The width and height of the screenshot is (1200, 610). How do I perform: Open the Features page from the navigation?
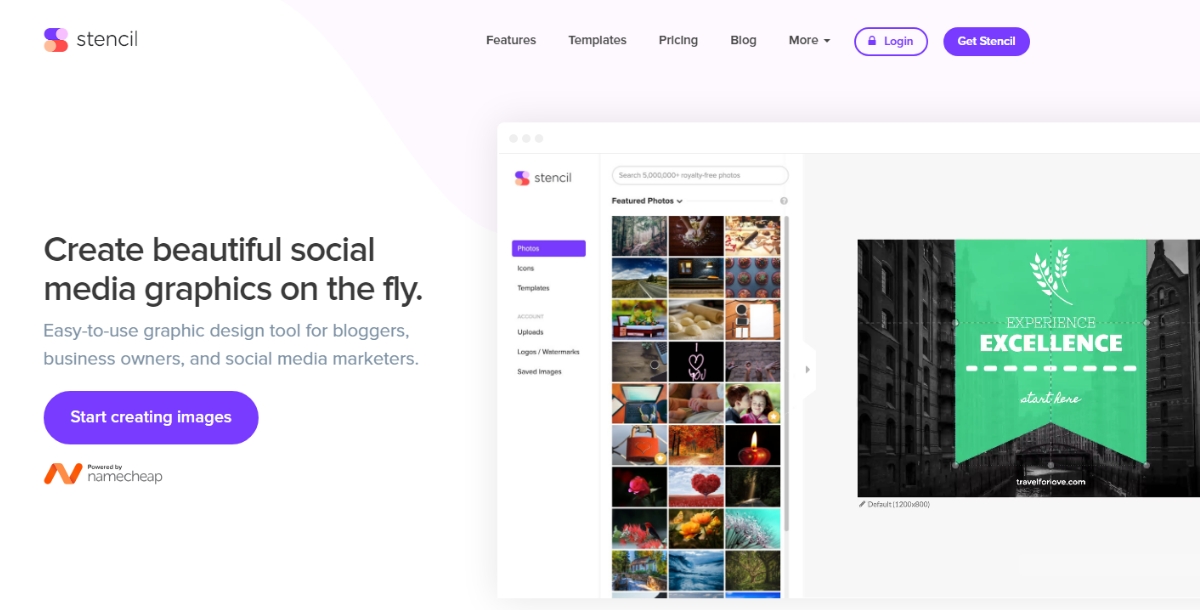coord(511,41)
